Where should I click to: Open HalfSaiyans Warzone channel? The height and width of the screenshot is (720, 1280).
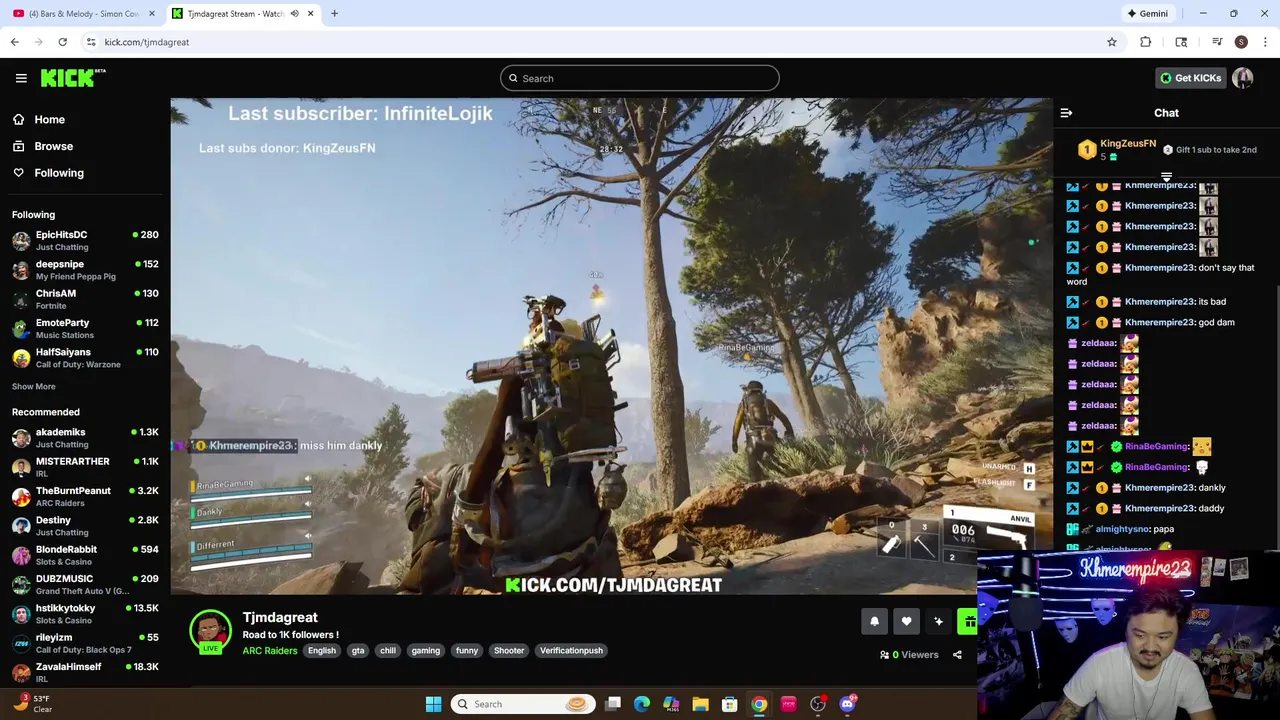pyautogui.click(x=85, y=358)
